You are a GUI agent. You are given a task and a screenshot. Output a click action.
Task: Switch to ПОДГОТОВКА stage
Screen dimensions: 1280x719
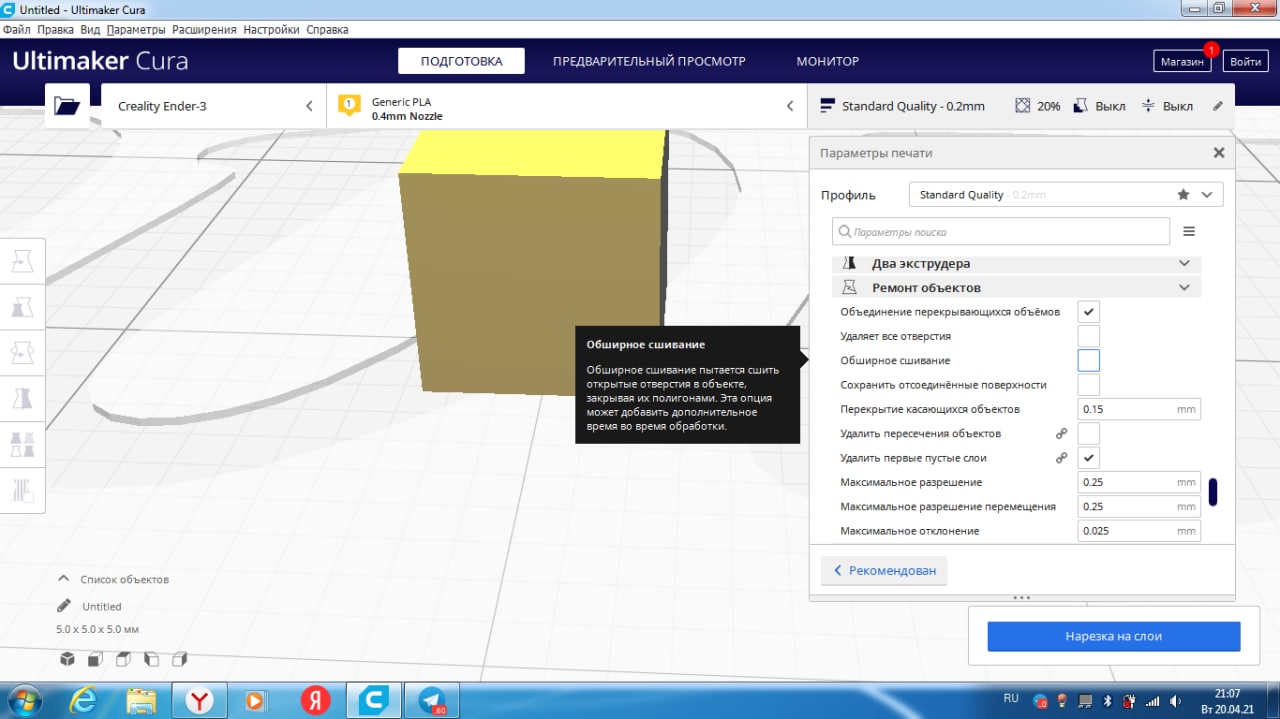coord(461,61)
